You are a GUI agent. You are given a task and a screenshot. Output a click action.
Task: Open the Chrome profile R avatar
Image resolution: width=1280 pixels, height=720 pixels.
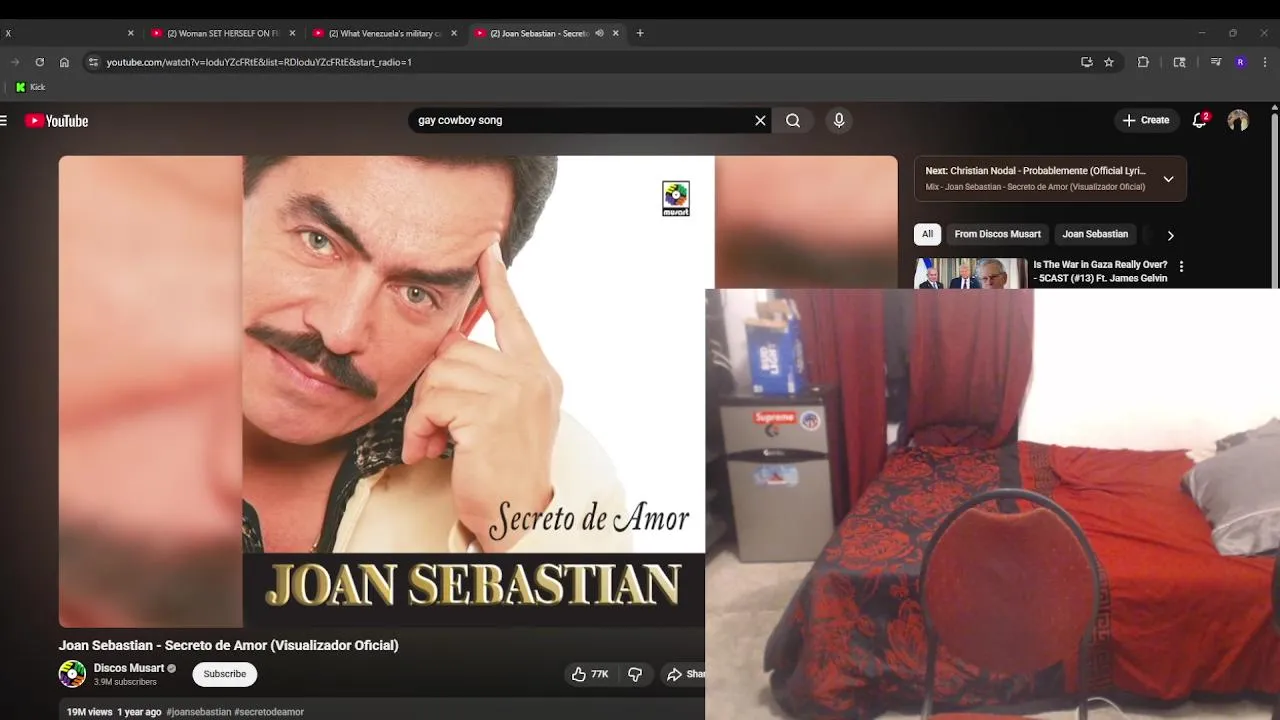click(x=1240, y=62)
